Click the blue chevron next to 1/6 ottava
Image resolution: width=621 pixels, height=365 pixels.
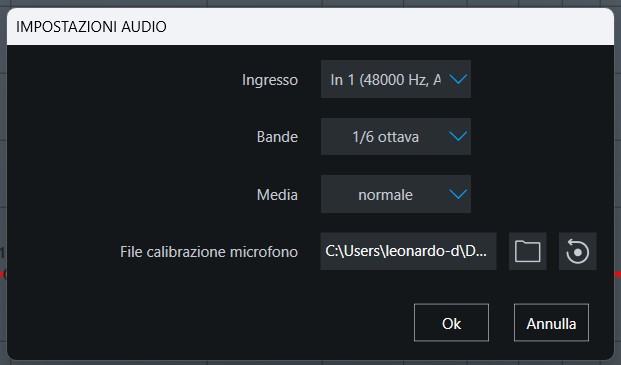pos(458,137)
